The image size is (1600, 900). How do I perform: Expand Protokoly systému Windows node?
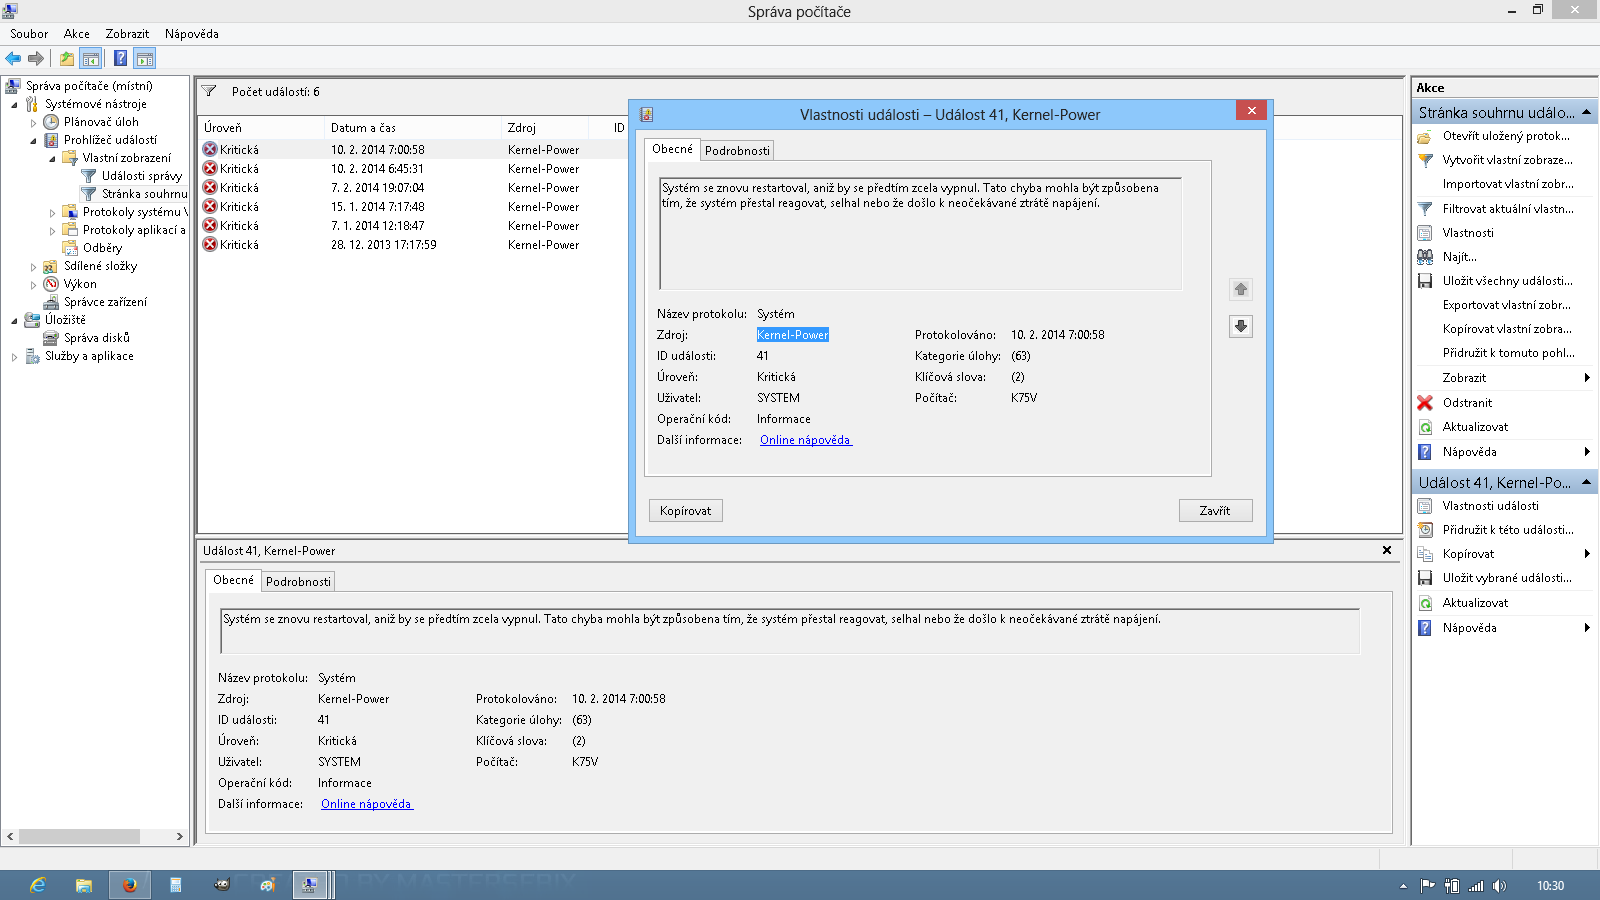pyautogui.click(x=52, y=213)
